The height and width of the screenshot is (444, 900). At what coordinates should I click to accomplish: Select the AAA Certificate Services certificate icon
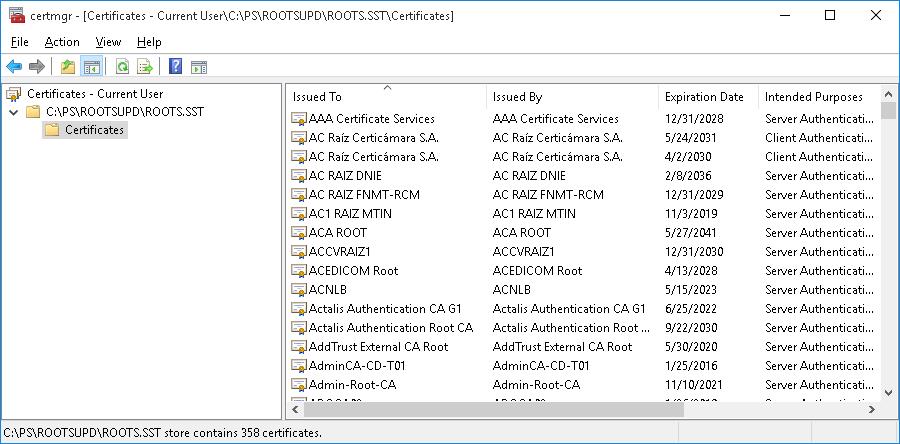pos(298,119)
